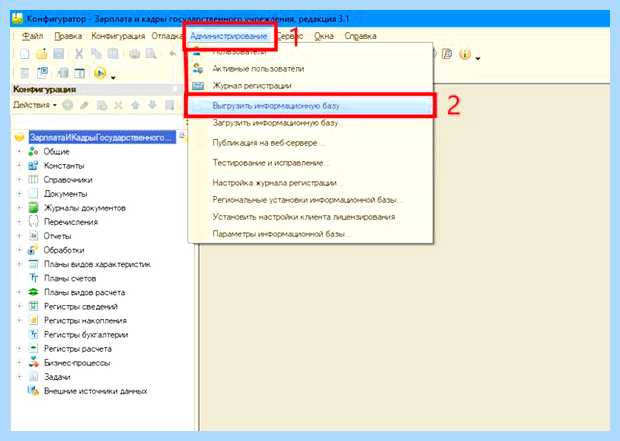Click the move up arrow in configuration panel
Screen dimensions: 620x441
coord(136,105)
